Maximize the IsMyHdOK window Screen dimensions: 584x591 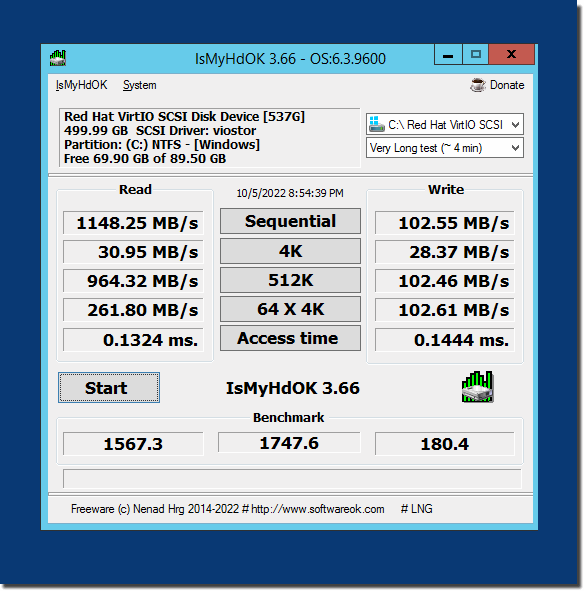pos(476,55)
